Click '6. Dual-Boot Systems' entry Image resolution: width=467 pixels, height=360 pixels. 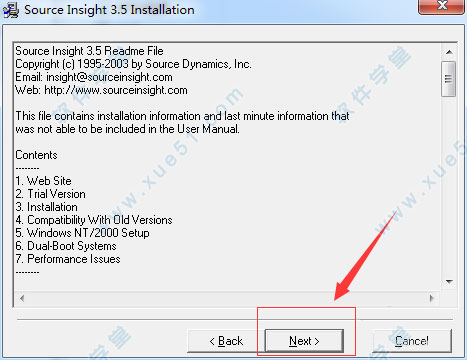click(66, 246)
